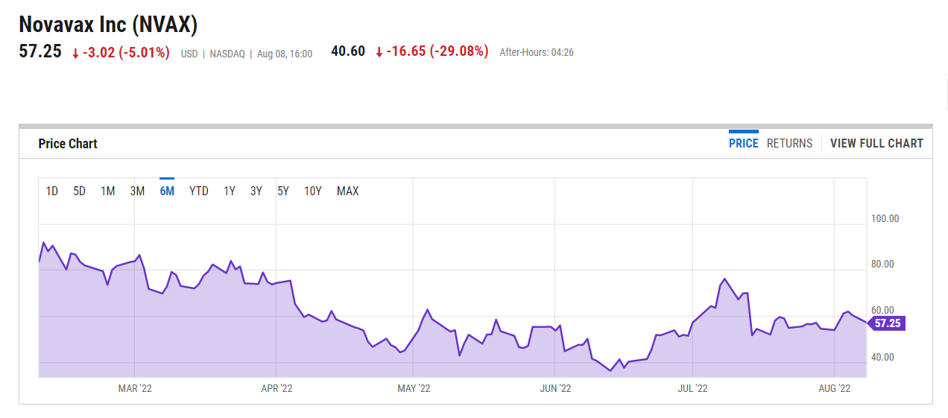Click the After-Hours: 04:26 label
The width and height of the screenshot is (948, 418).
point(536,53)
